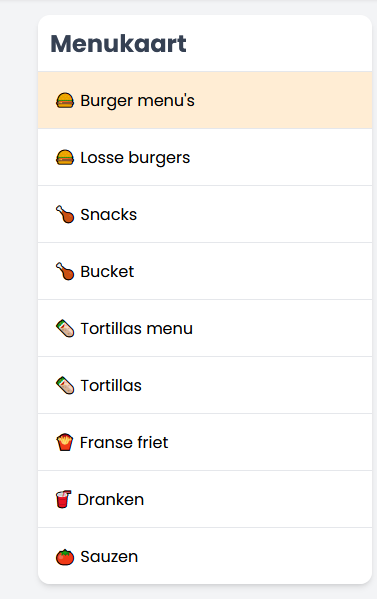Click empty area of highlighted Burger menu's row
This screenshot has width=377, height=599.
[x=283, y=100]
